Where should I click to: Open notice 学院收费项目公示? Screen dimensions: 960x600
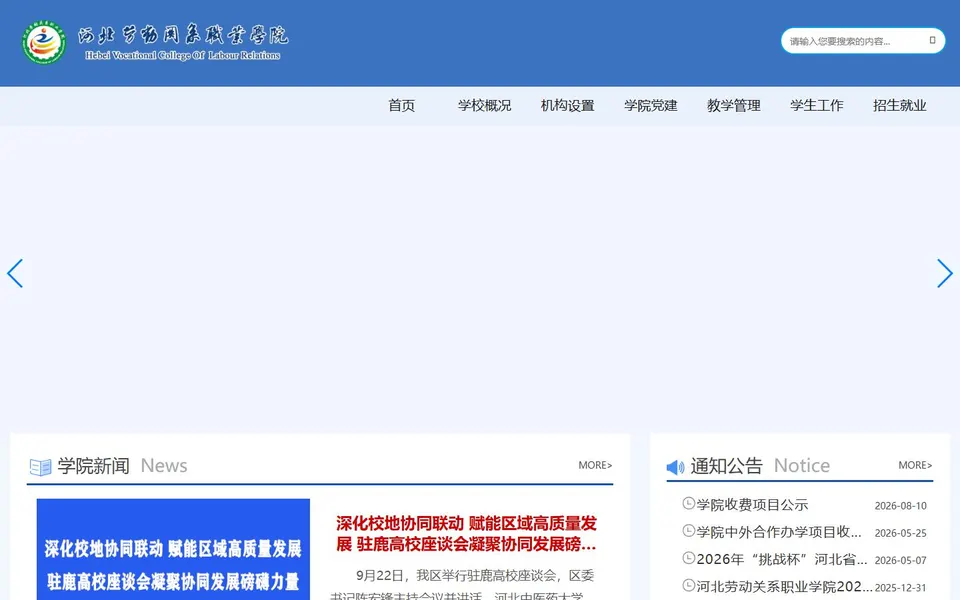pyautogui.click(x=752, y=505)
